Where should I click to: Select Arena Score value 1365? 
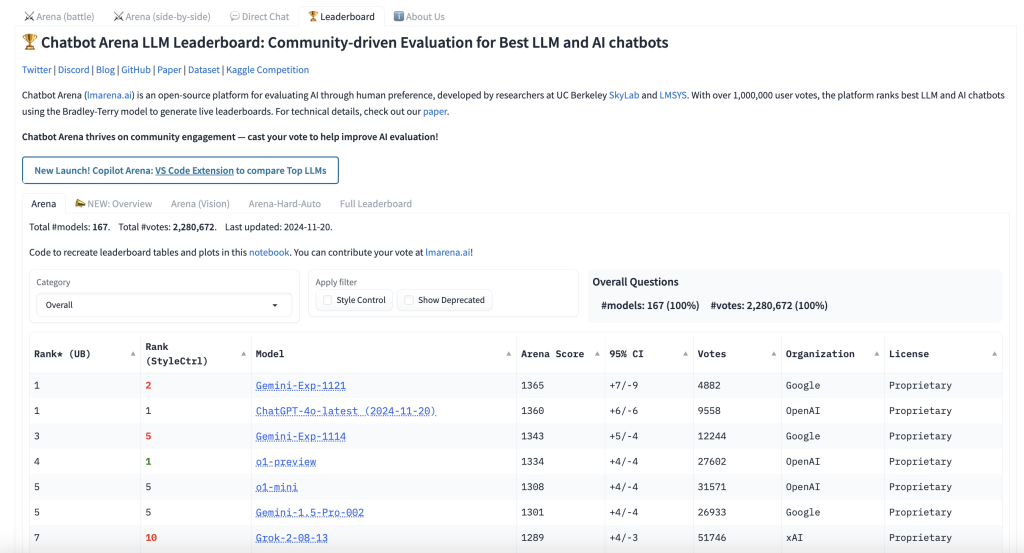[532, 386]
